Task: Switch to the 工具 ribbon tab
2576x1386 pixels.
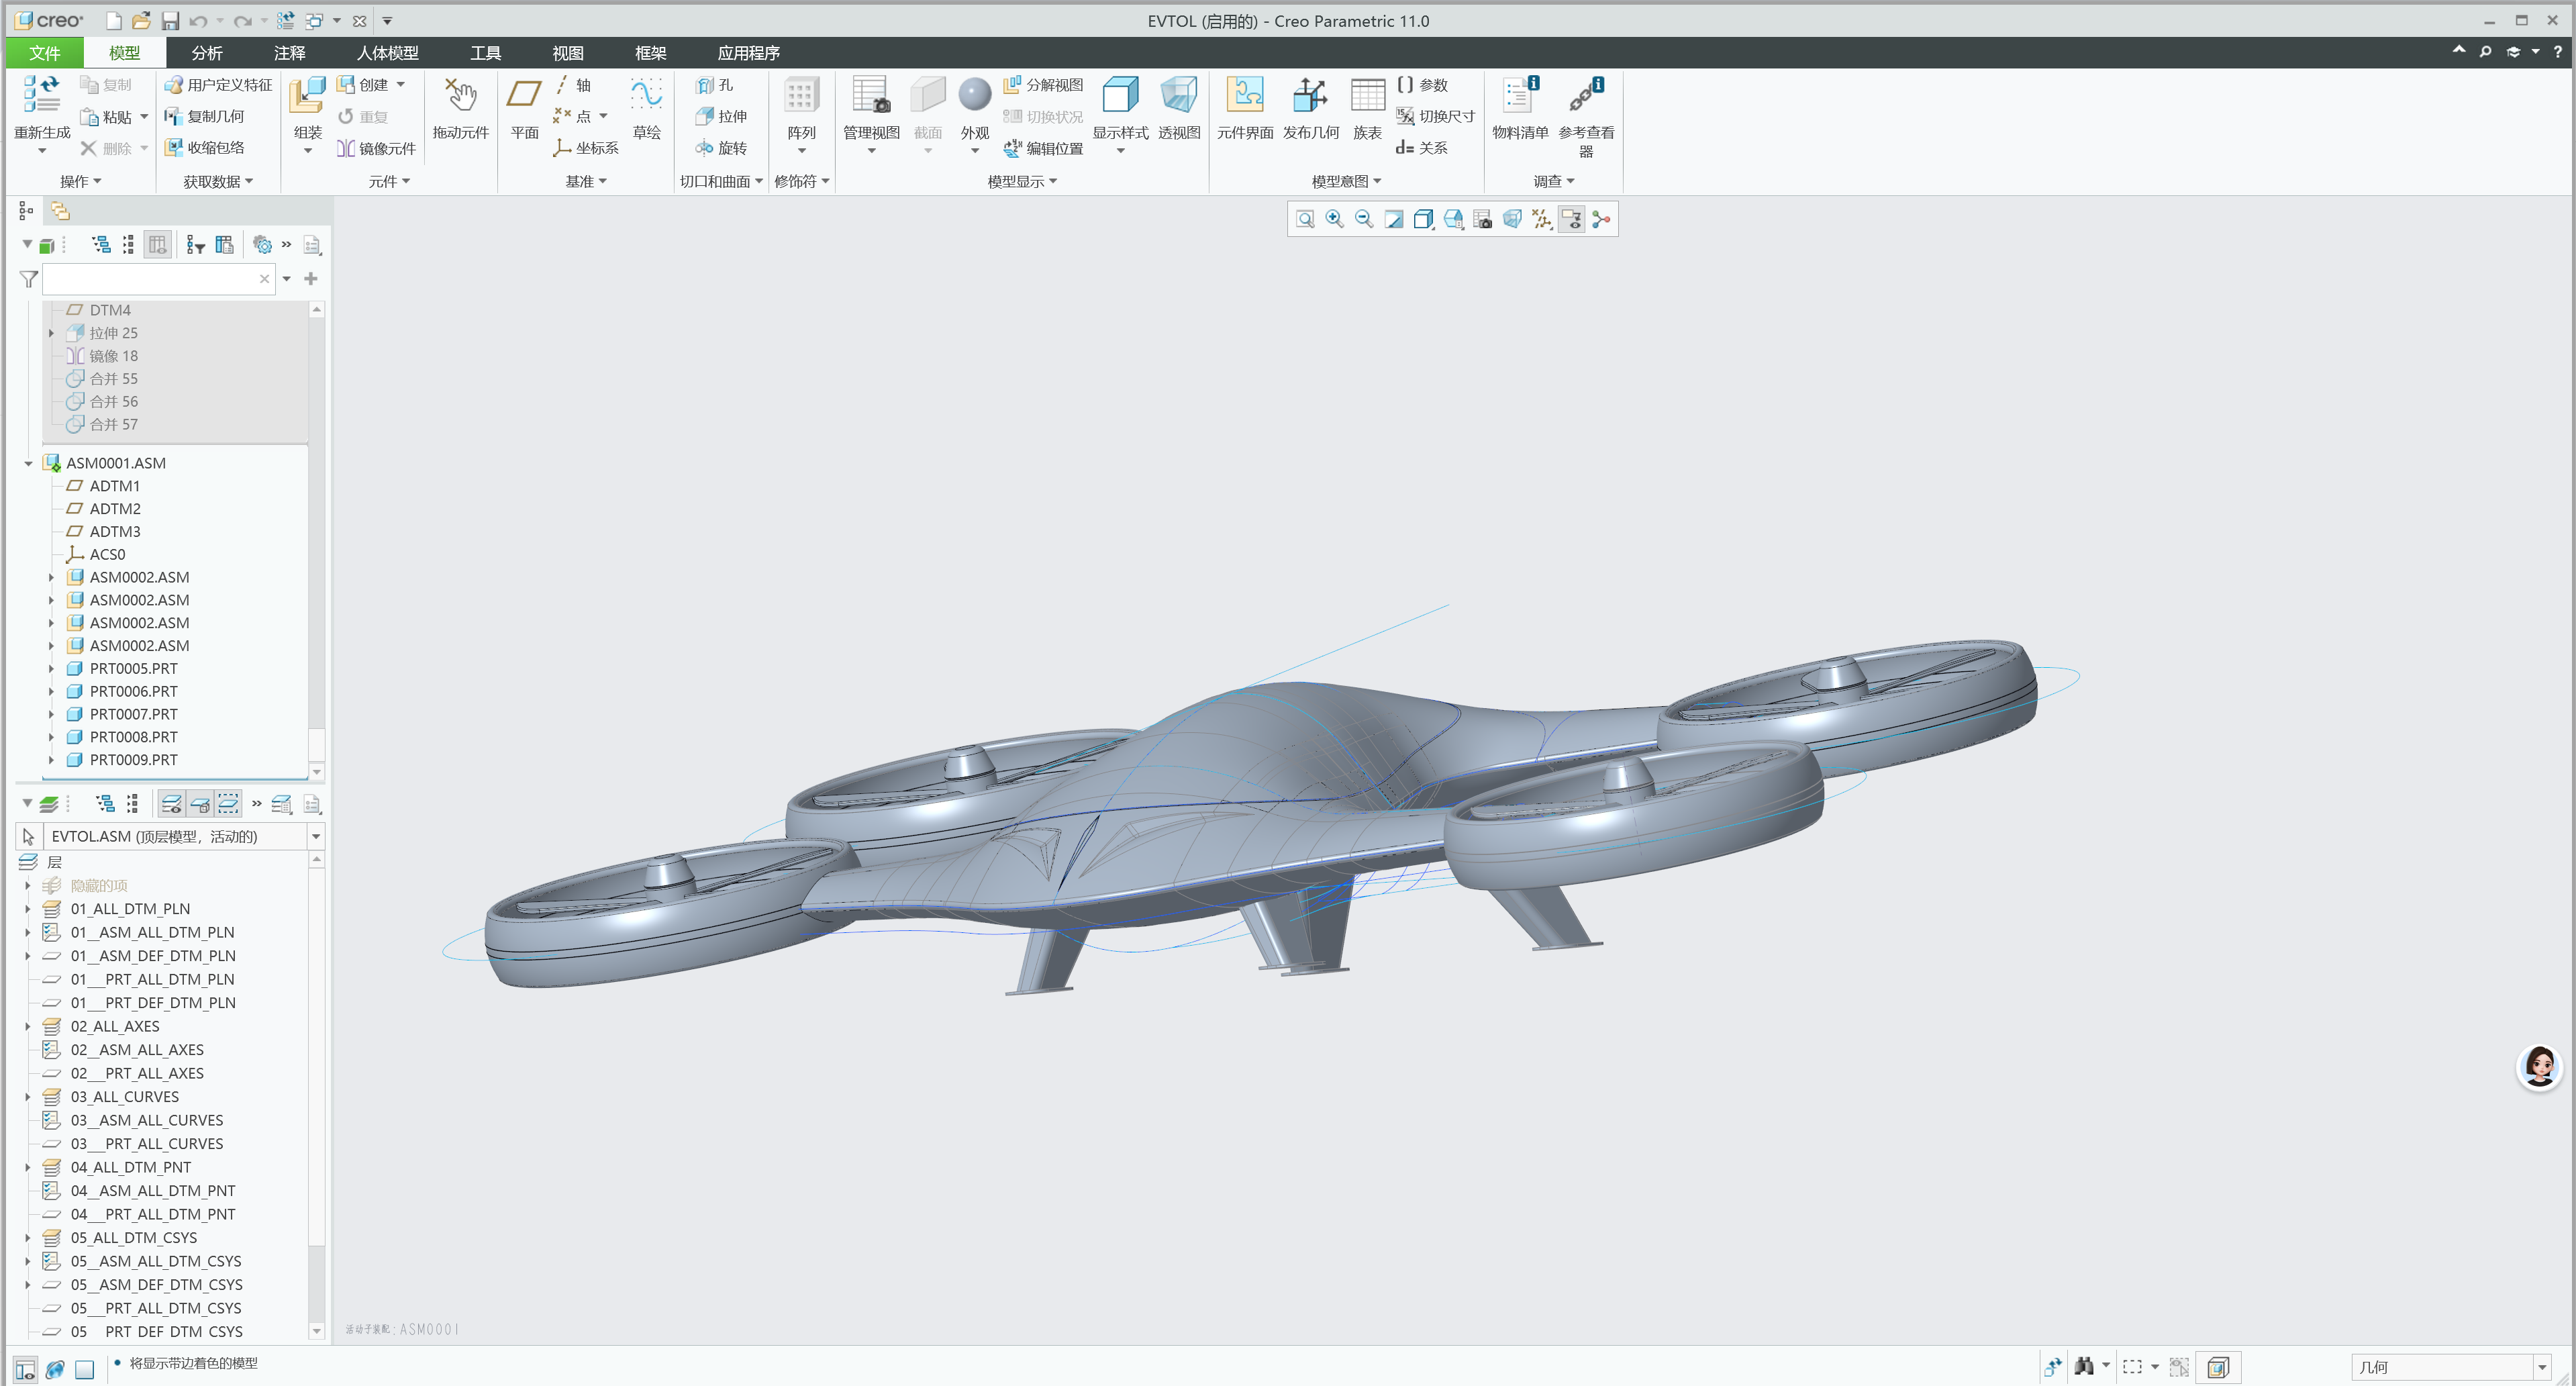Action: tap(486, 53)
